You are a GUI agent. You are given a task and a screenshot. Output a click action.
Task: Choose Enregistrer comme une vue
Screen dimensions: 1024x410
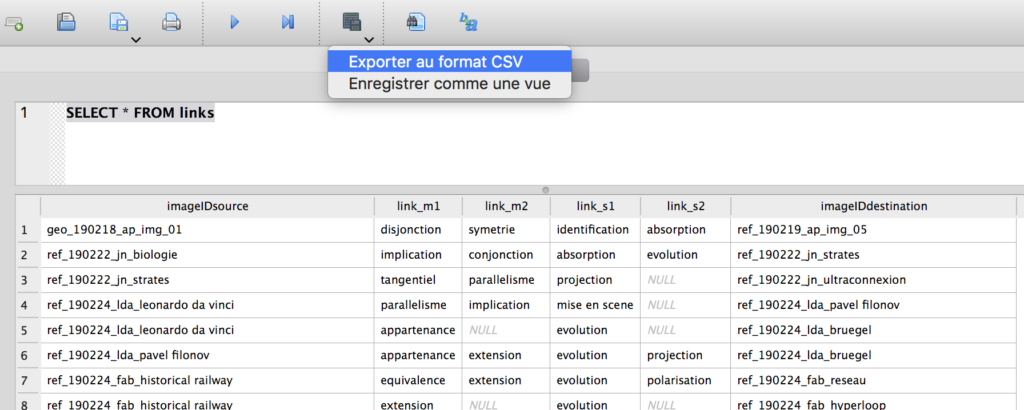pos(449,84)
